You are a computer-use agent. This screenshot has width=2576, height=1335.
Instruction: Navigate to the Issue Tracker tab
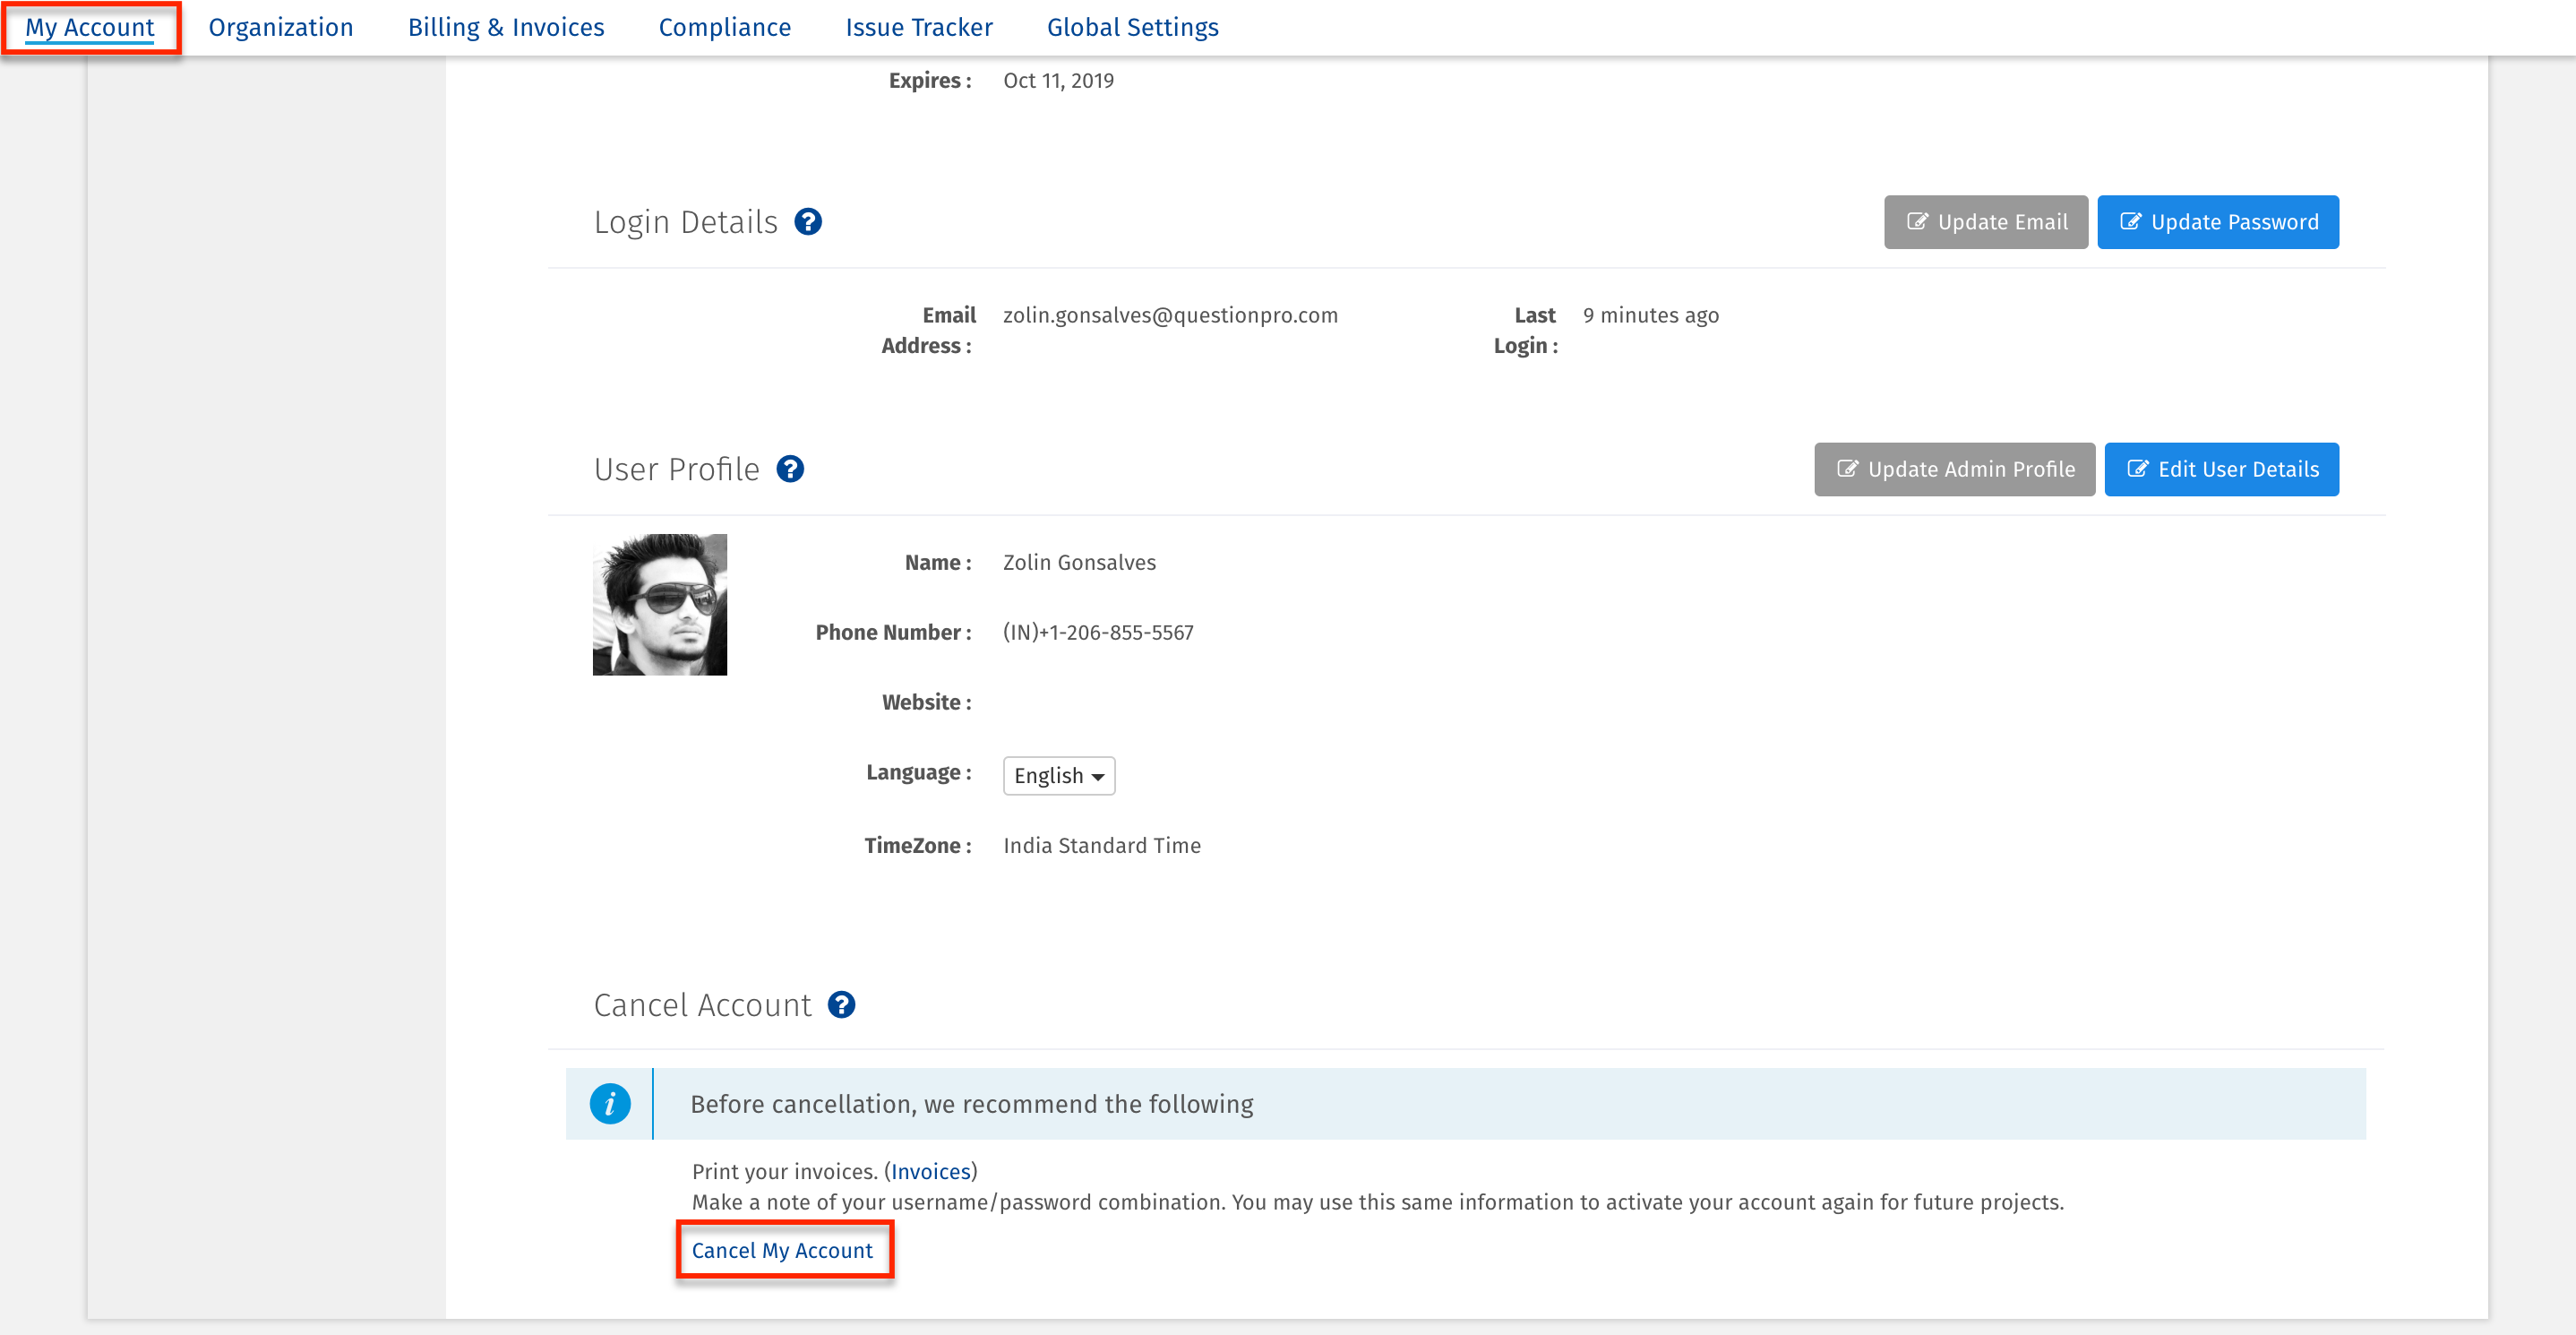(x=918, y=27)
